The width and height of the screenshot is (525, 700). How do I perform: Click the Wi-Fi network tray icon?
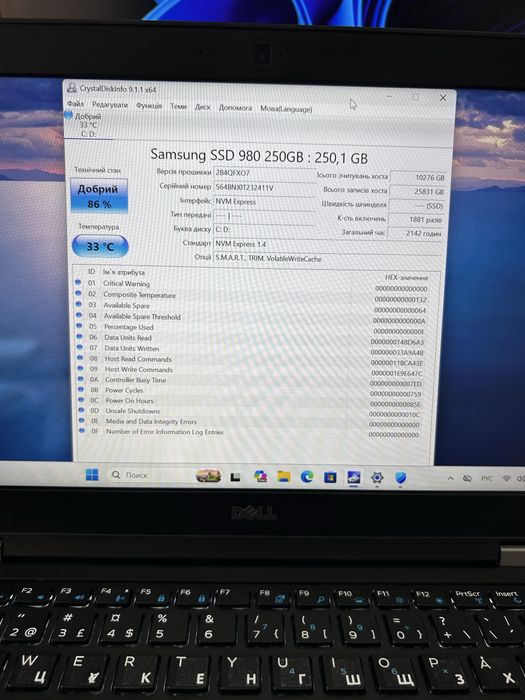(x=506, y=478)
